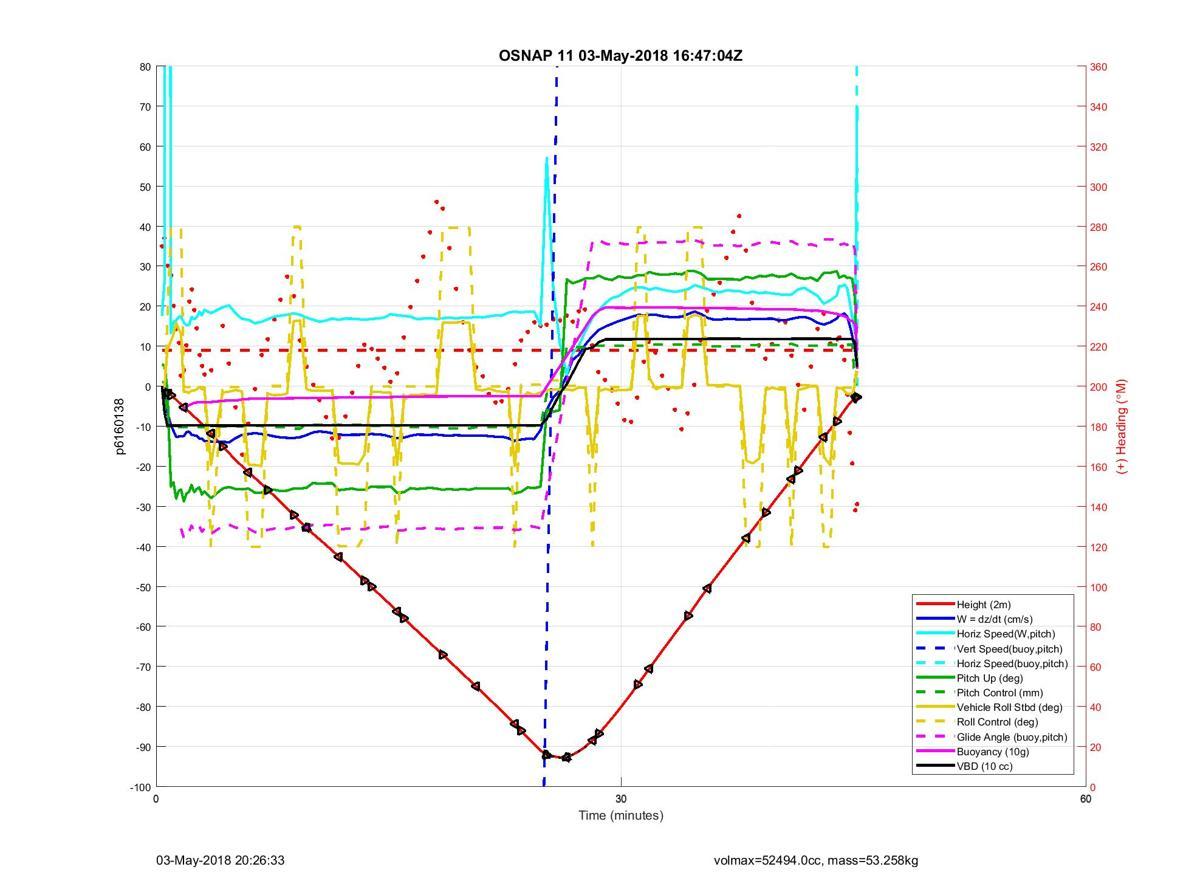Select the p6160138 axis label
This screenshot has height=885, width=1200.
click(x=120, y=427)
